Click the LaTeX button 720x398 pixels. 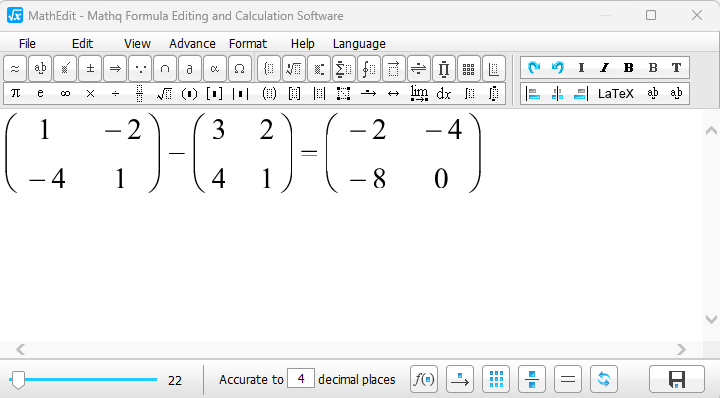click(616, 94)
